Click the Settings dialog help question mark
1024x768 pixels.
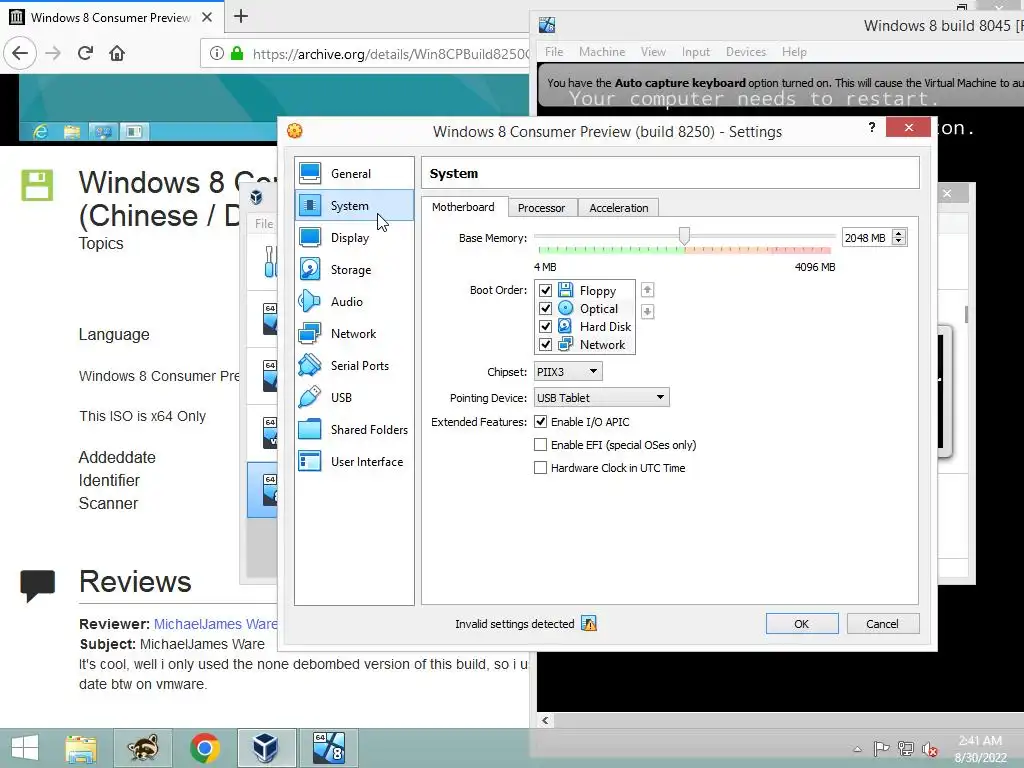872,127
